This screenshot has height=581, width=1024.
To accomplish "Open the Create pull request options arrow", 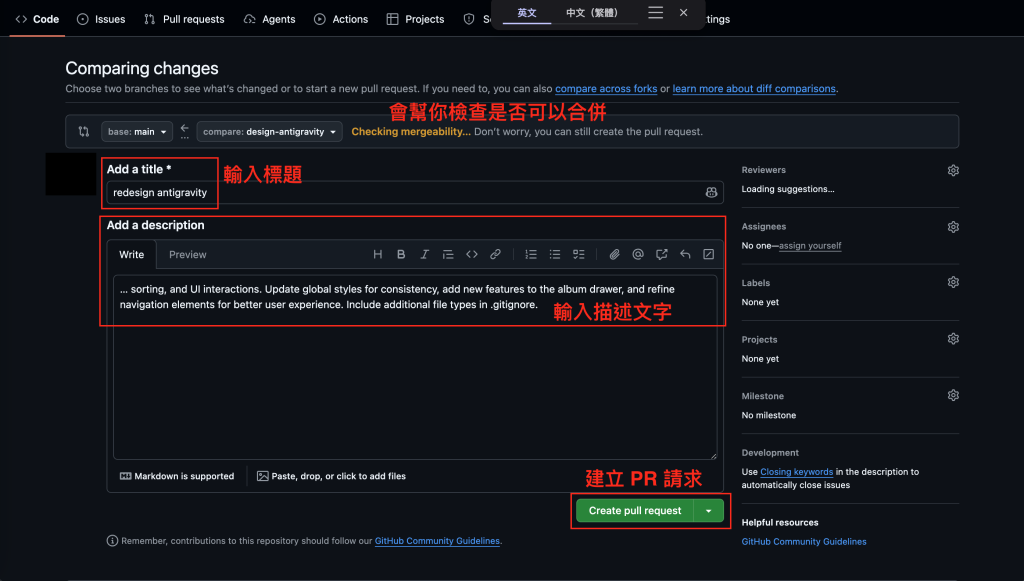I will (709, 510).
